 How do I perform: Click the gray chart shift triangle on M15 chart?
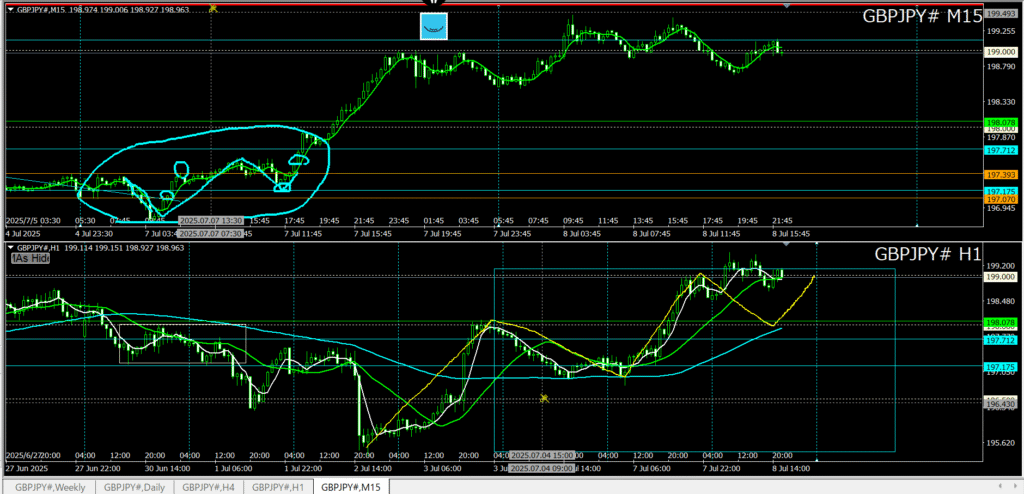(788, 7)
